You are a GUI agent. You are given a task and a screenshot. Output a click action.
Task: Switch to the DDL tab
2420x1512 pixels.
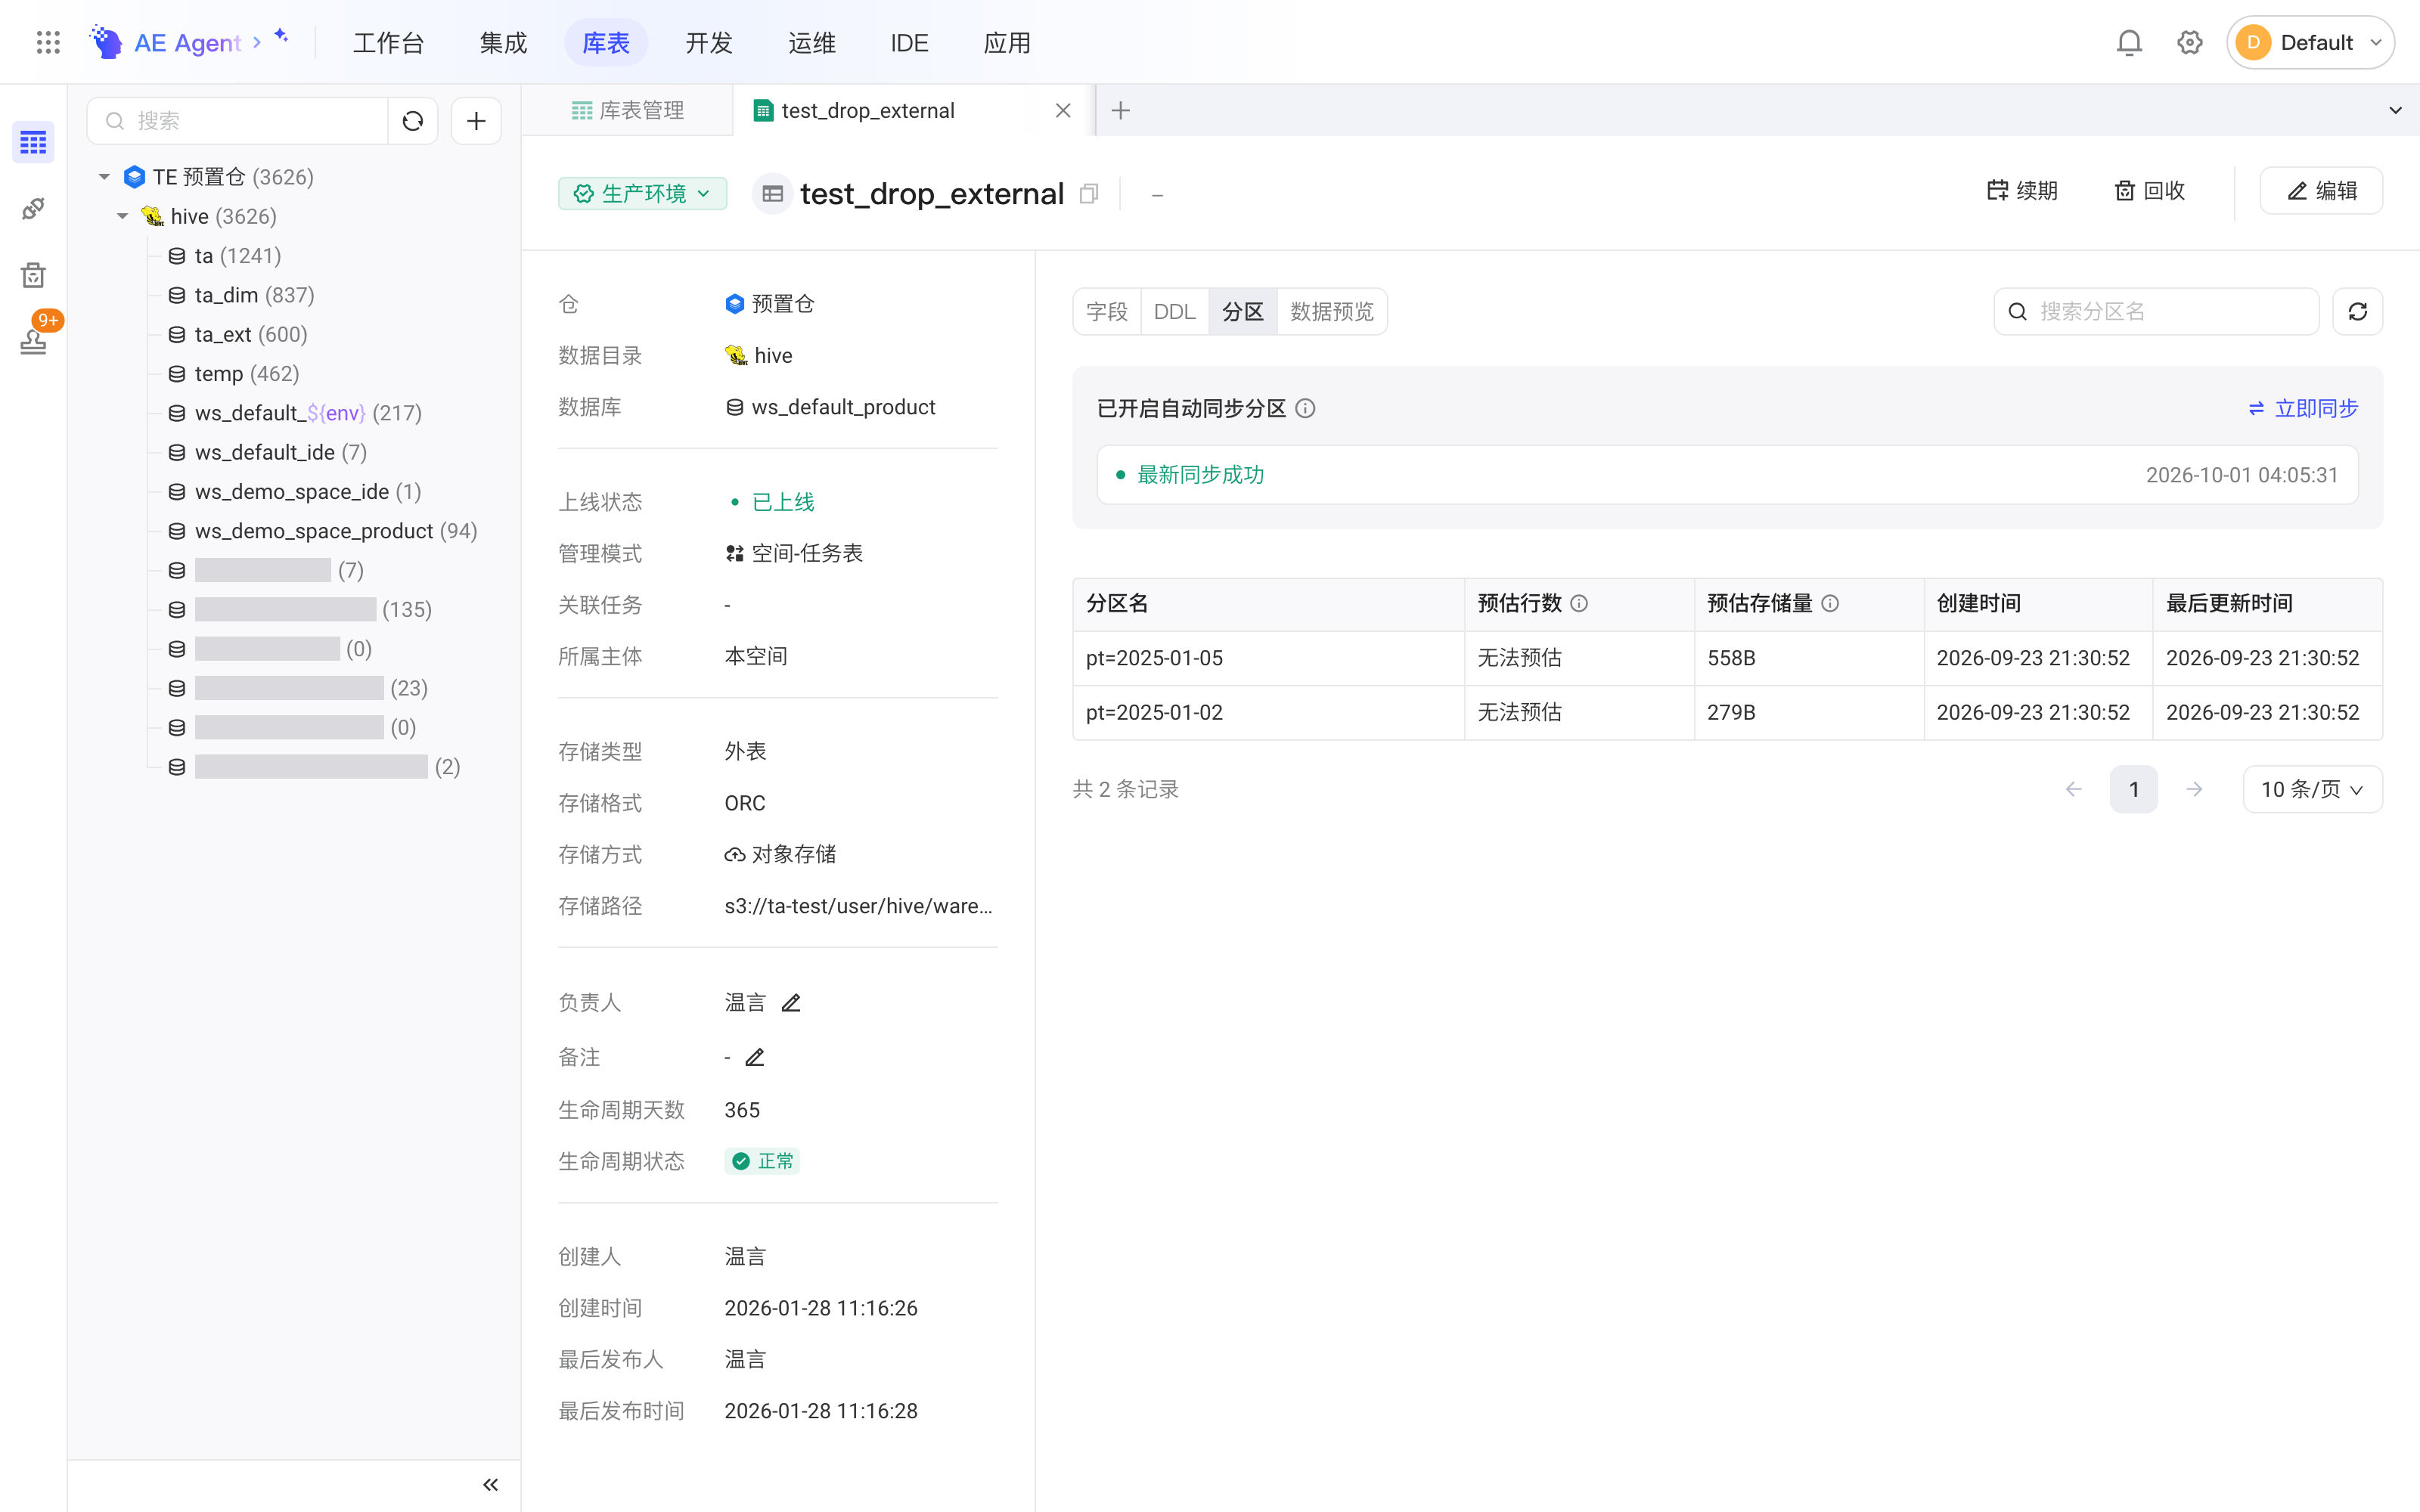click(x=1174, y=312)
